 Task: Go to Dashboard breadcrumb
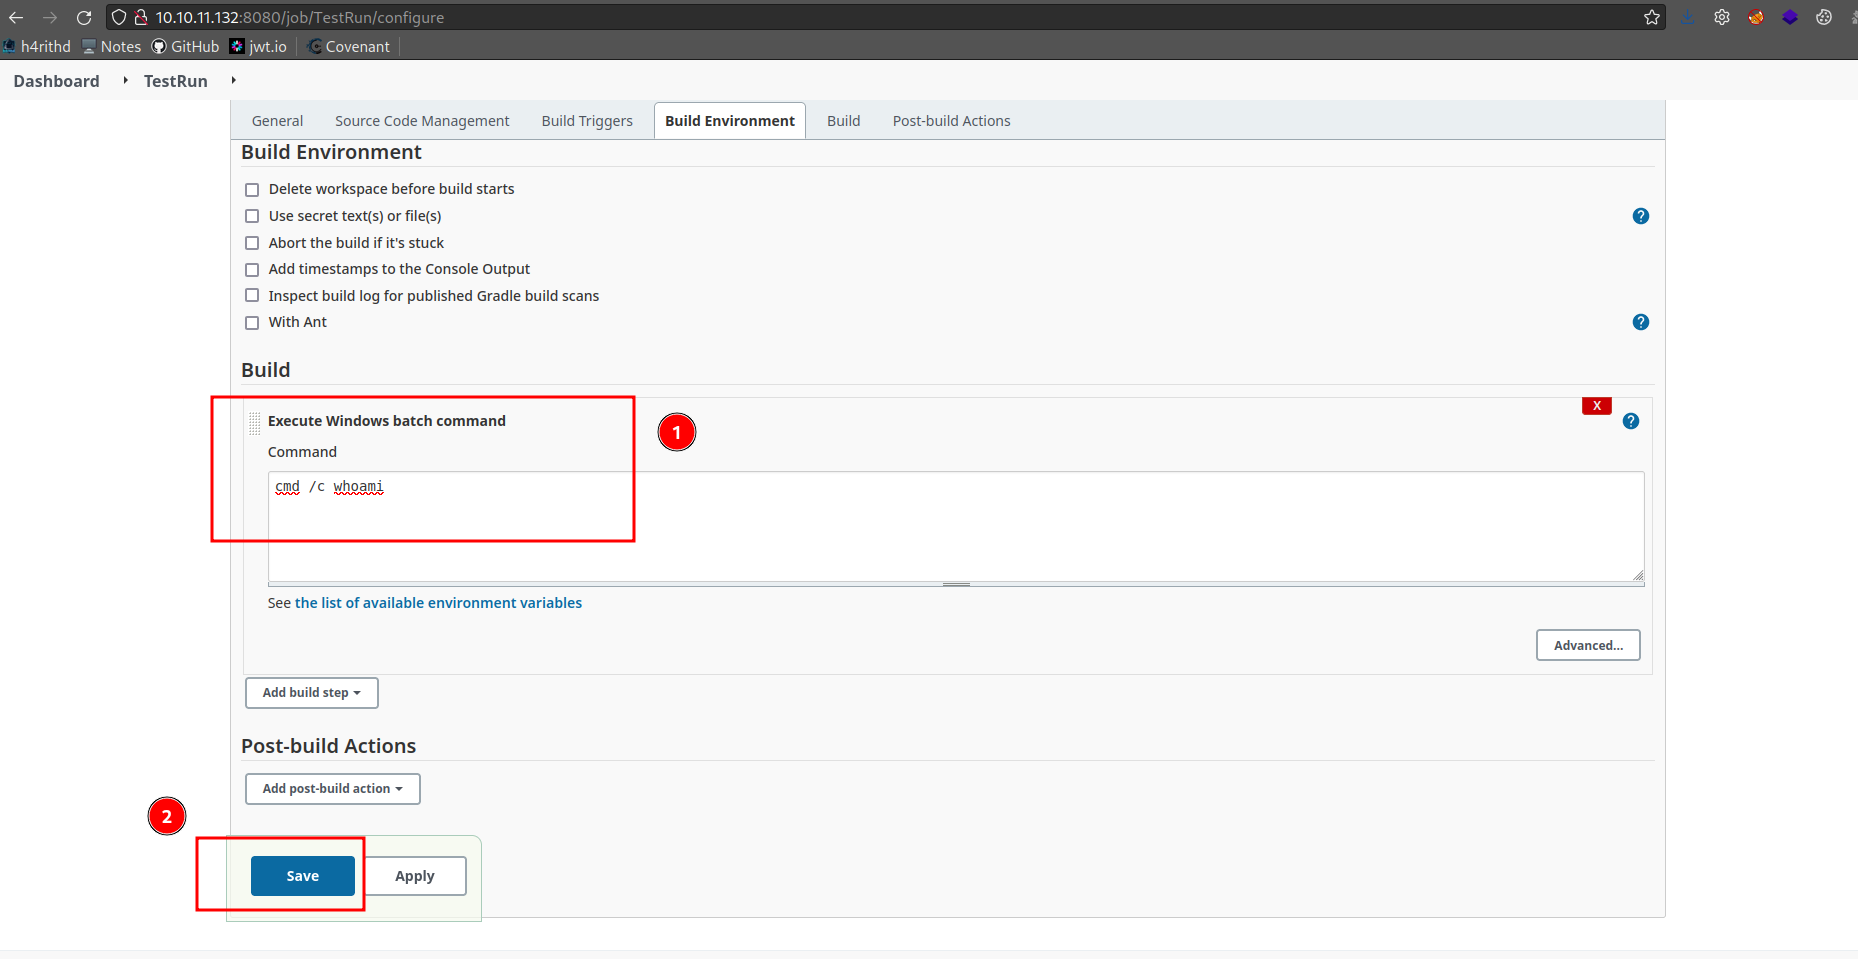56,81
